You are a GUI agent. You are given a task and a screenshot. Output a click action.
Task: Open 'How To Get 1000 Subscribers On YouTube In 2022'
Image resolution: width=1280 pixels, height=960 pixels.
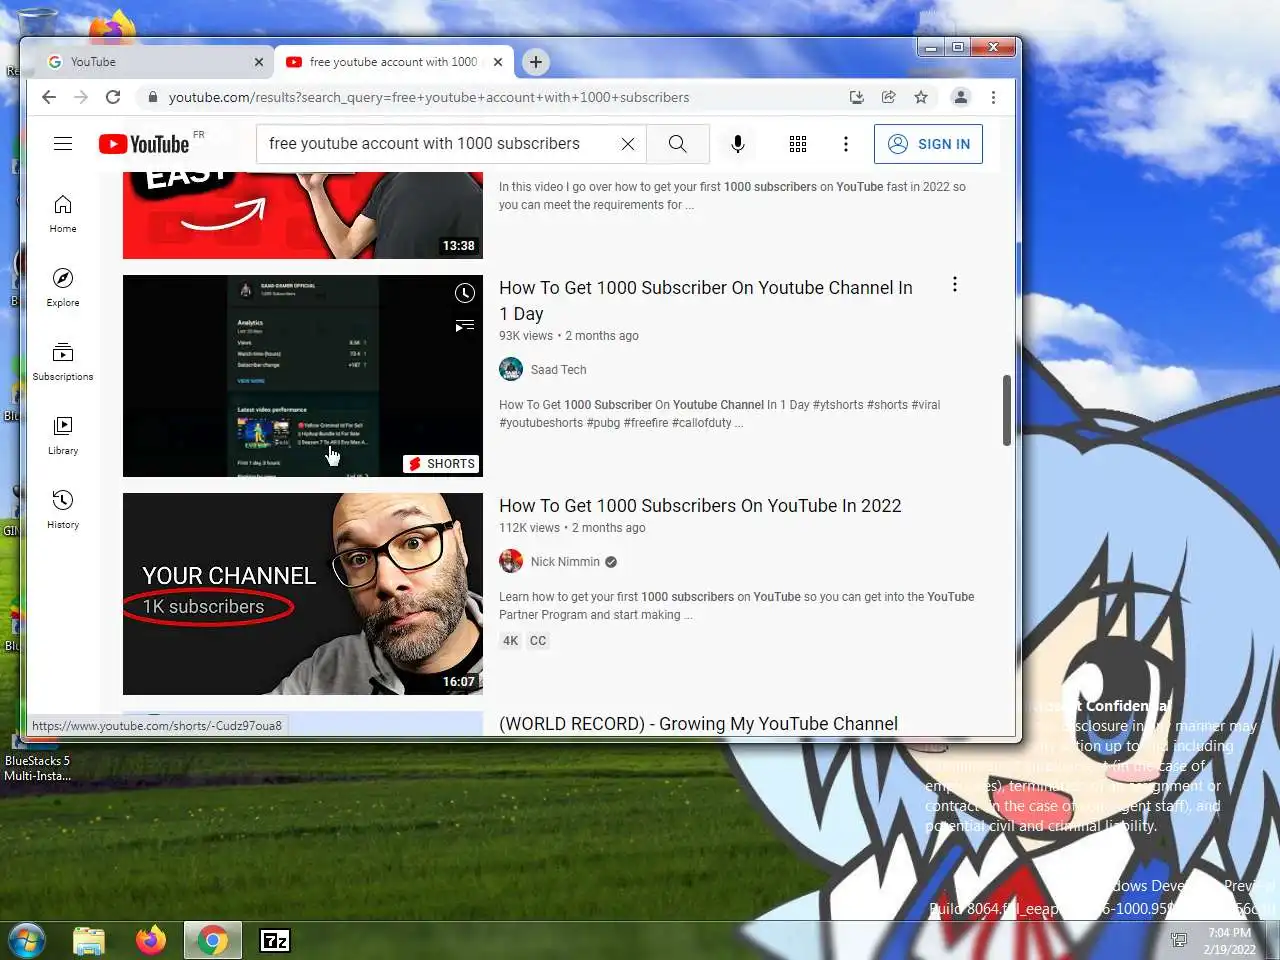click(700, 506)
